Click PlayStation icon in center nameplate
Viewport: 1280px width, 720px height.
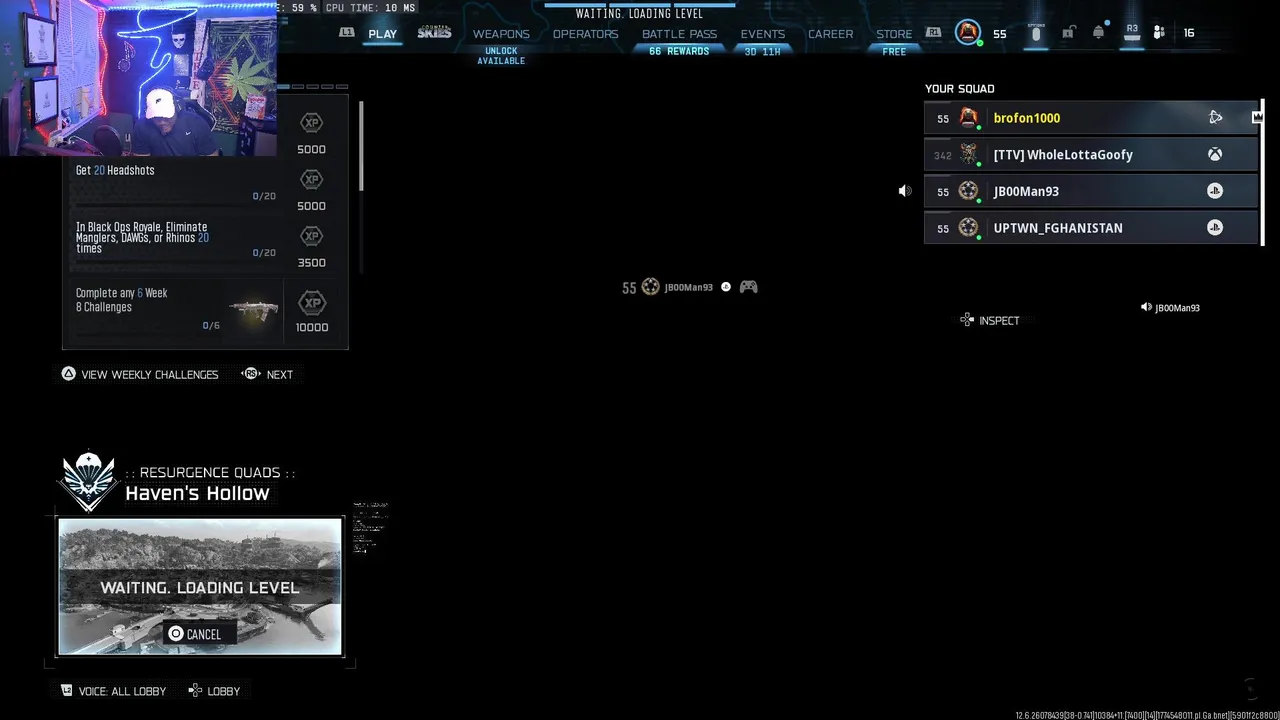point(726,287)
